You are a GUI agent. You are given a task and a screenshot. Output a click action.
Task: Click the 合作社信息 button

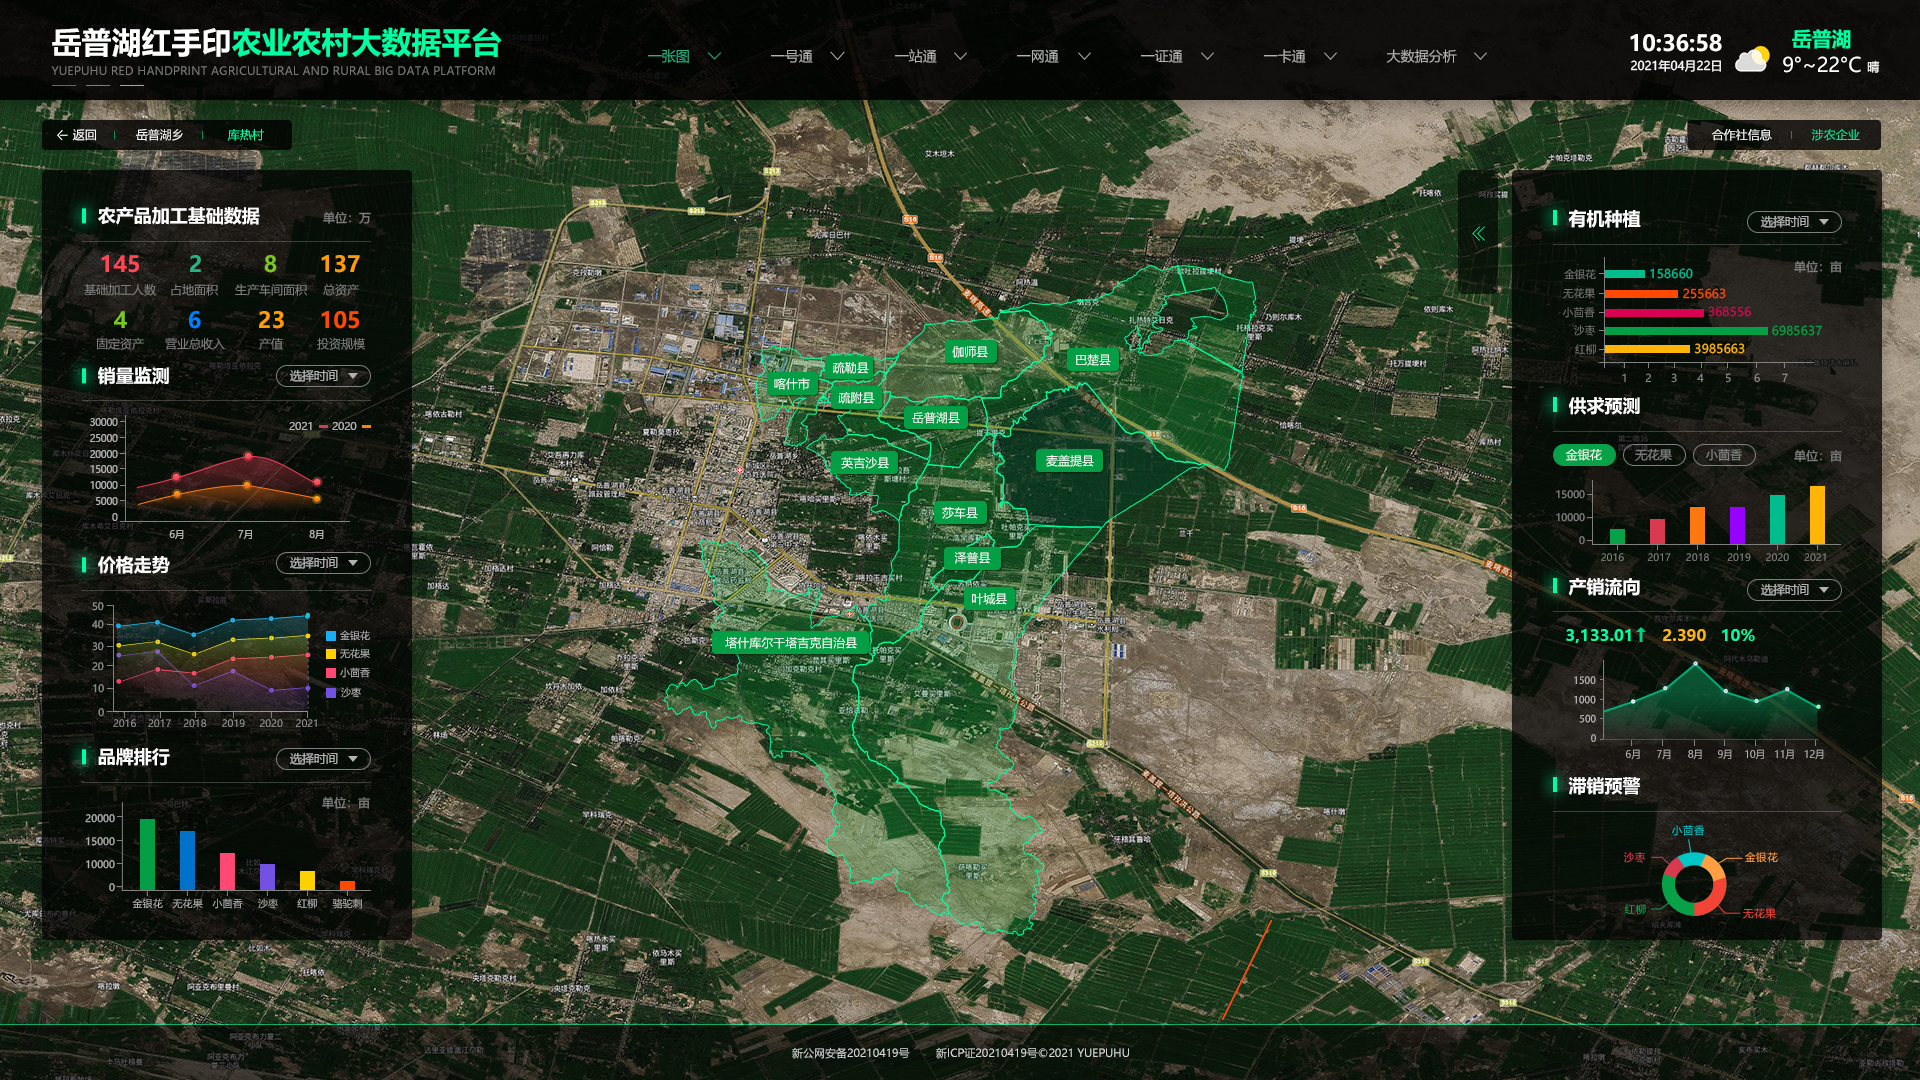[1741, 135]
